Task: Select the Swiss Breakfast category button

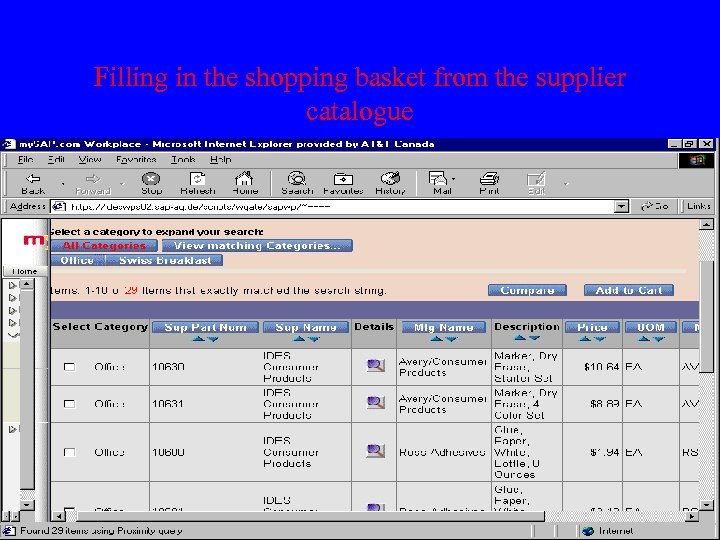Action: [165, 260]
